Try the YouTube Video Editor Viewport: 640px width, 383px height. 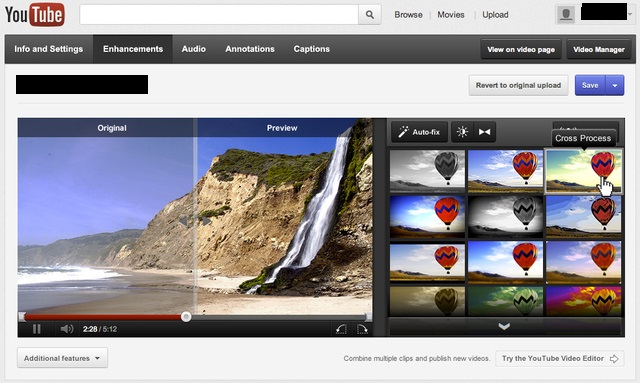(560, 359)
